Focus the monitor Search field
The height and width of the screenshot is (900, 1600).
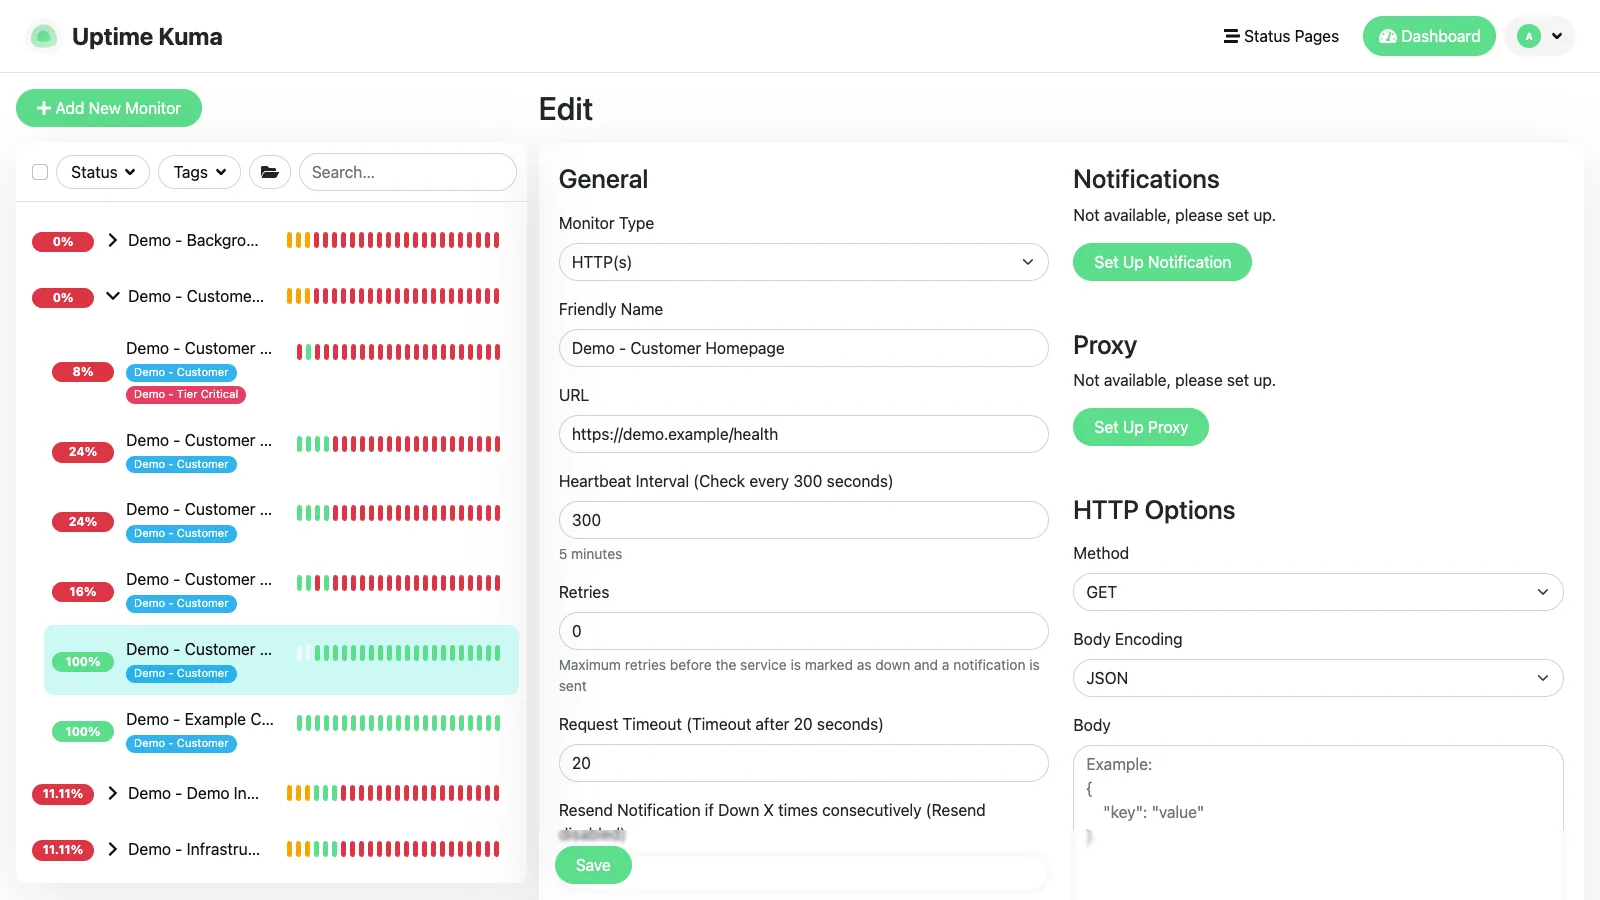(408, 172)
